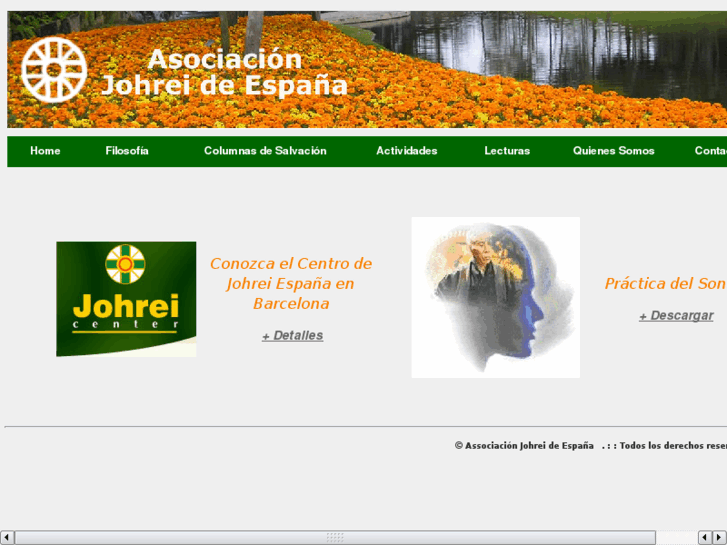Click the horizontal scrollbar thumb

[x=335, y=537]
